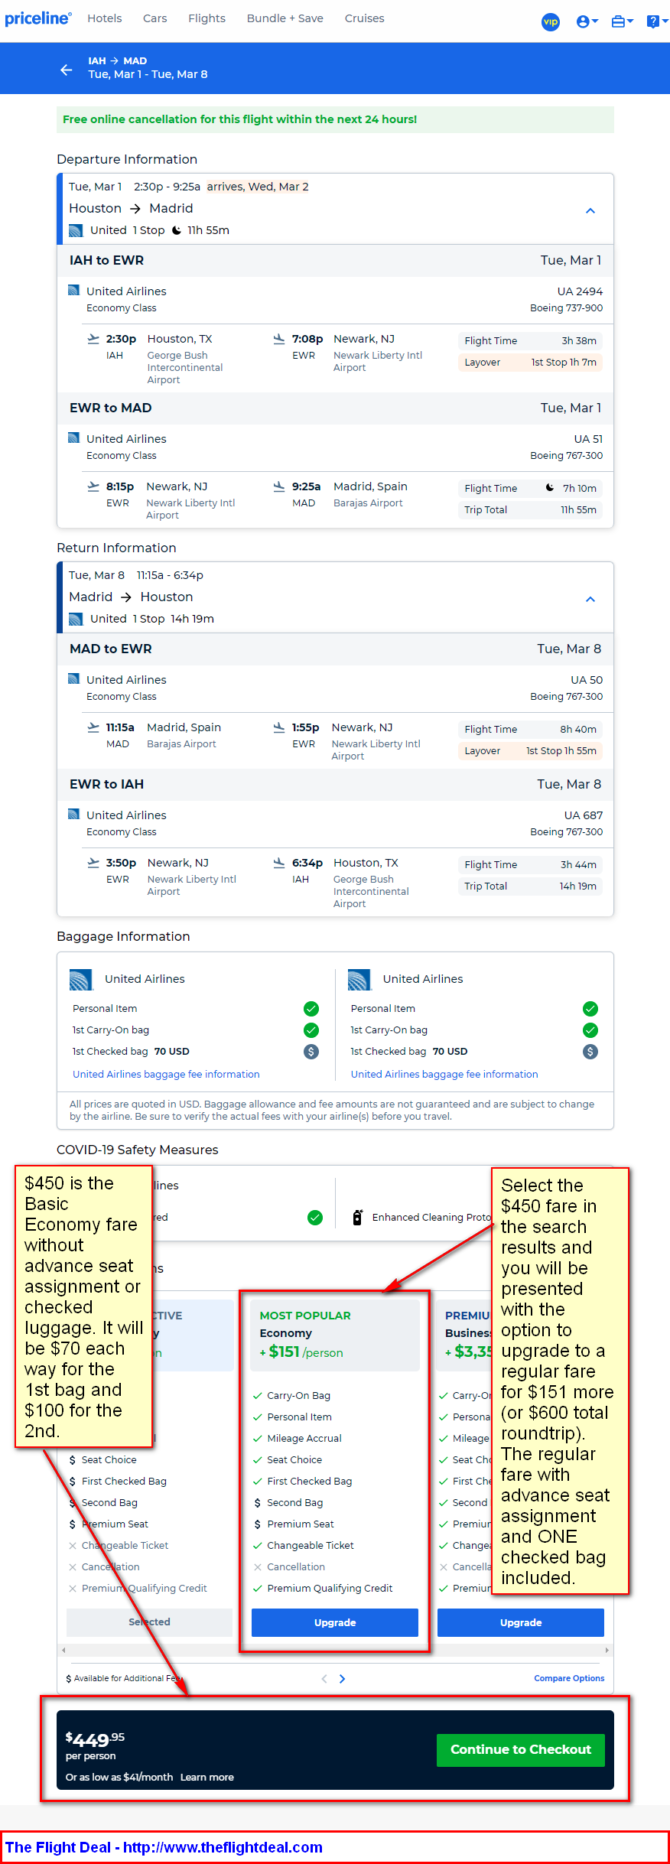Image resolution: width=670 pixels, height=1864 pixels.
Task: Open the account profile dropdown
Action: point(587,21)
